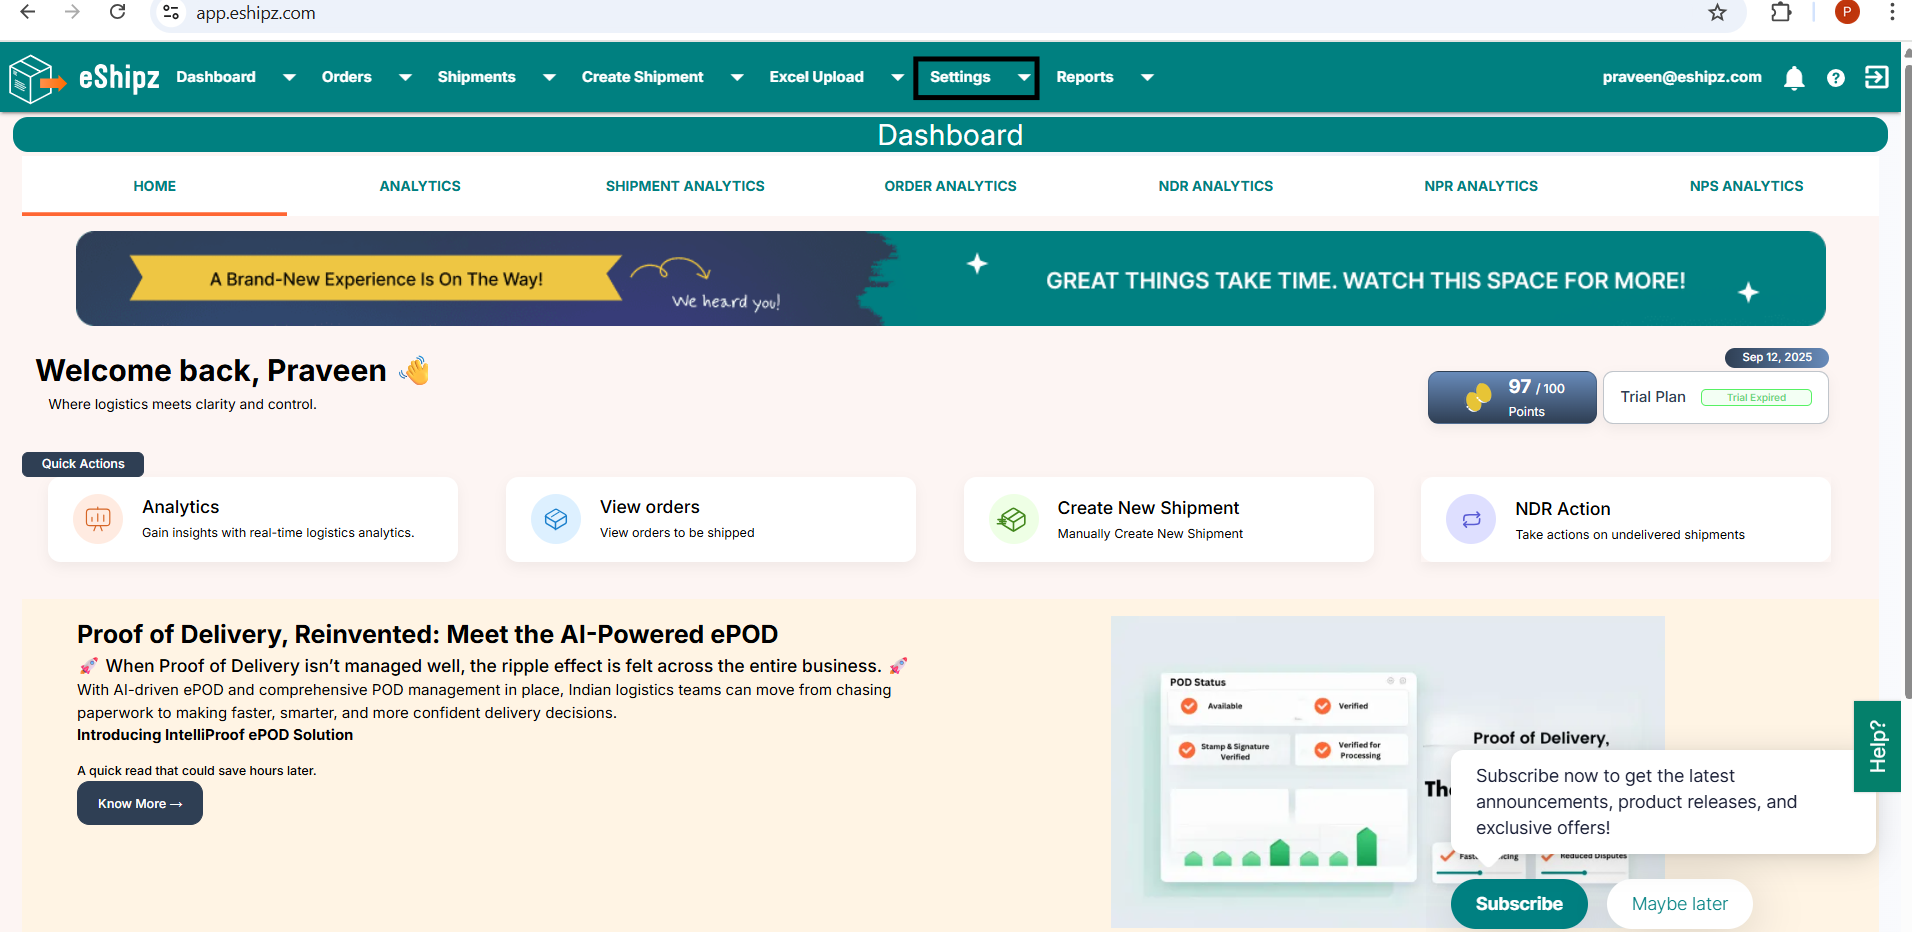
Task: Open the Help? side tab
Action: coord(1877,746)
